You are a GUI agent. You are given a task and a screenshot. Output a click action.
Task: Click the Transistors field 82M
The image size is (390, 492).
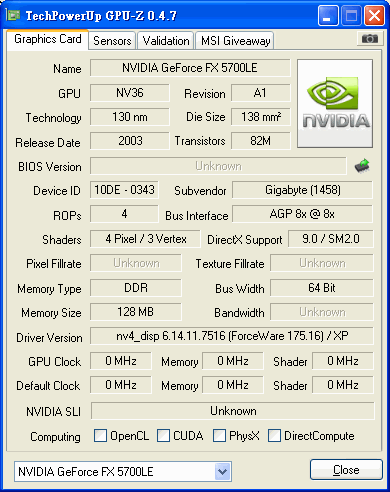pyautogui.click(x=260, y=141)
